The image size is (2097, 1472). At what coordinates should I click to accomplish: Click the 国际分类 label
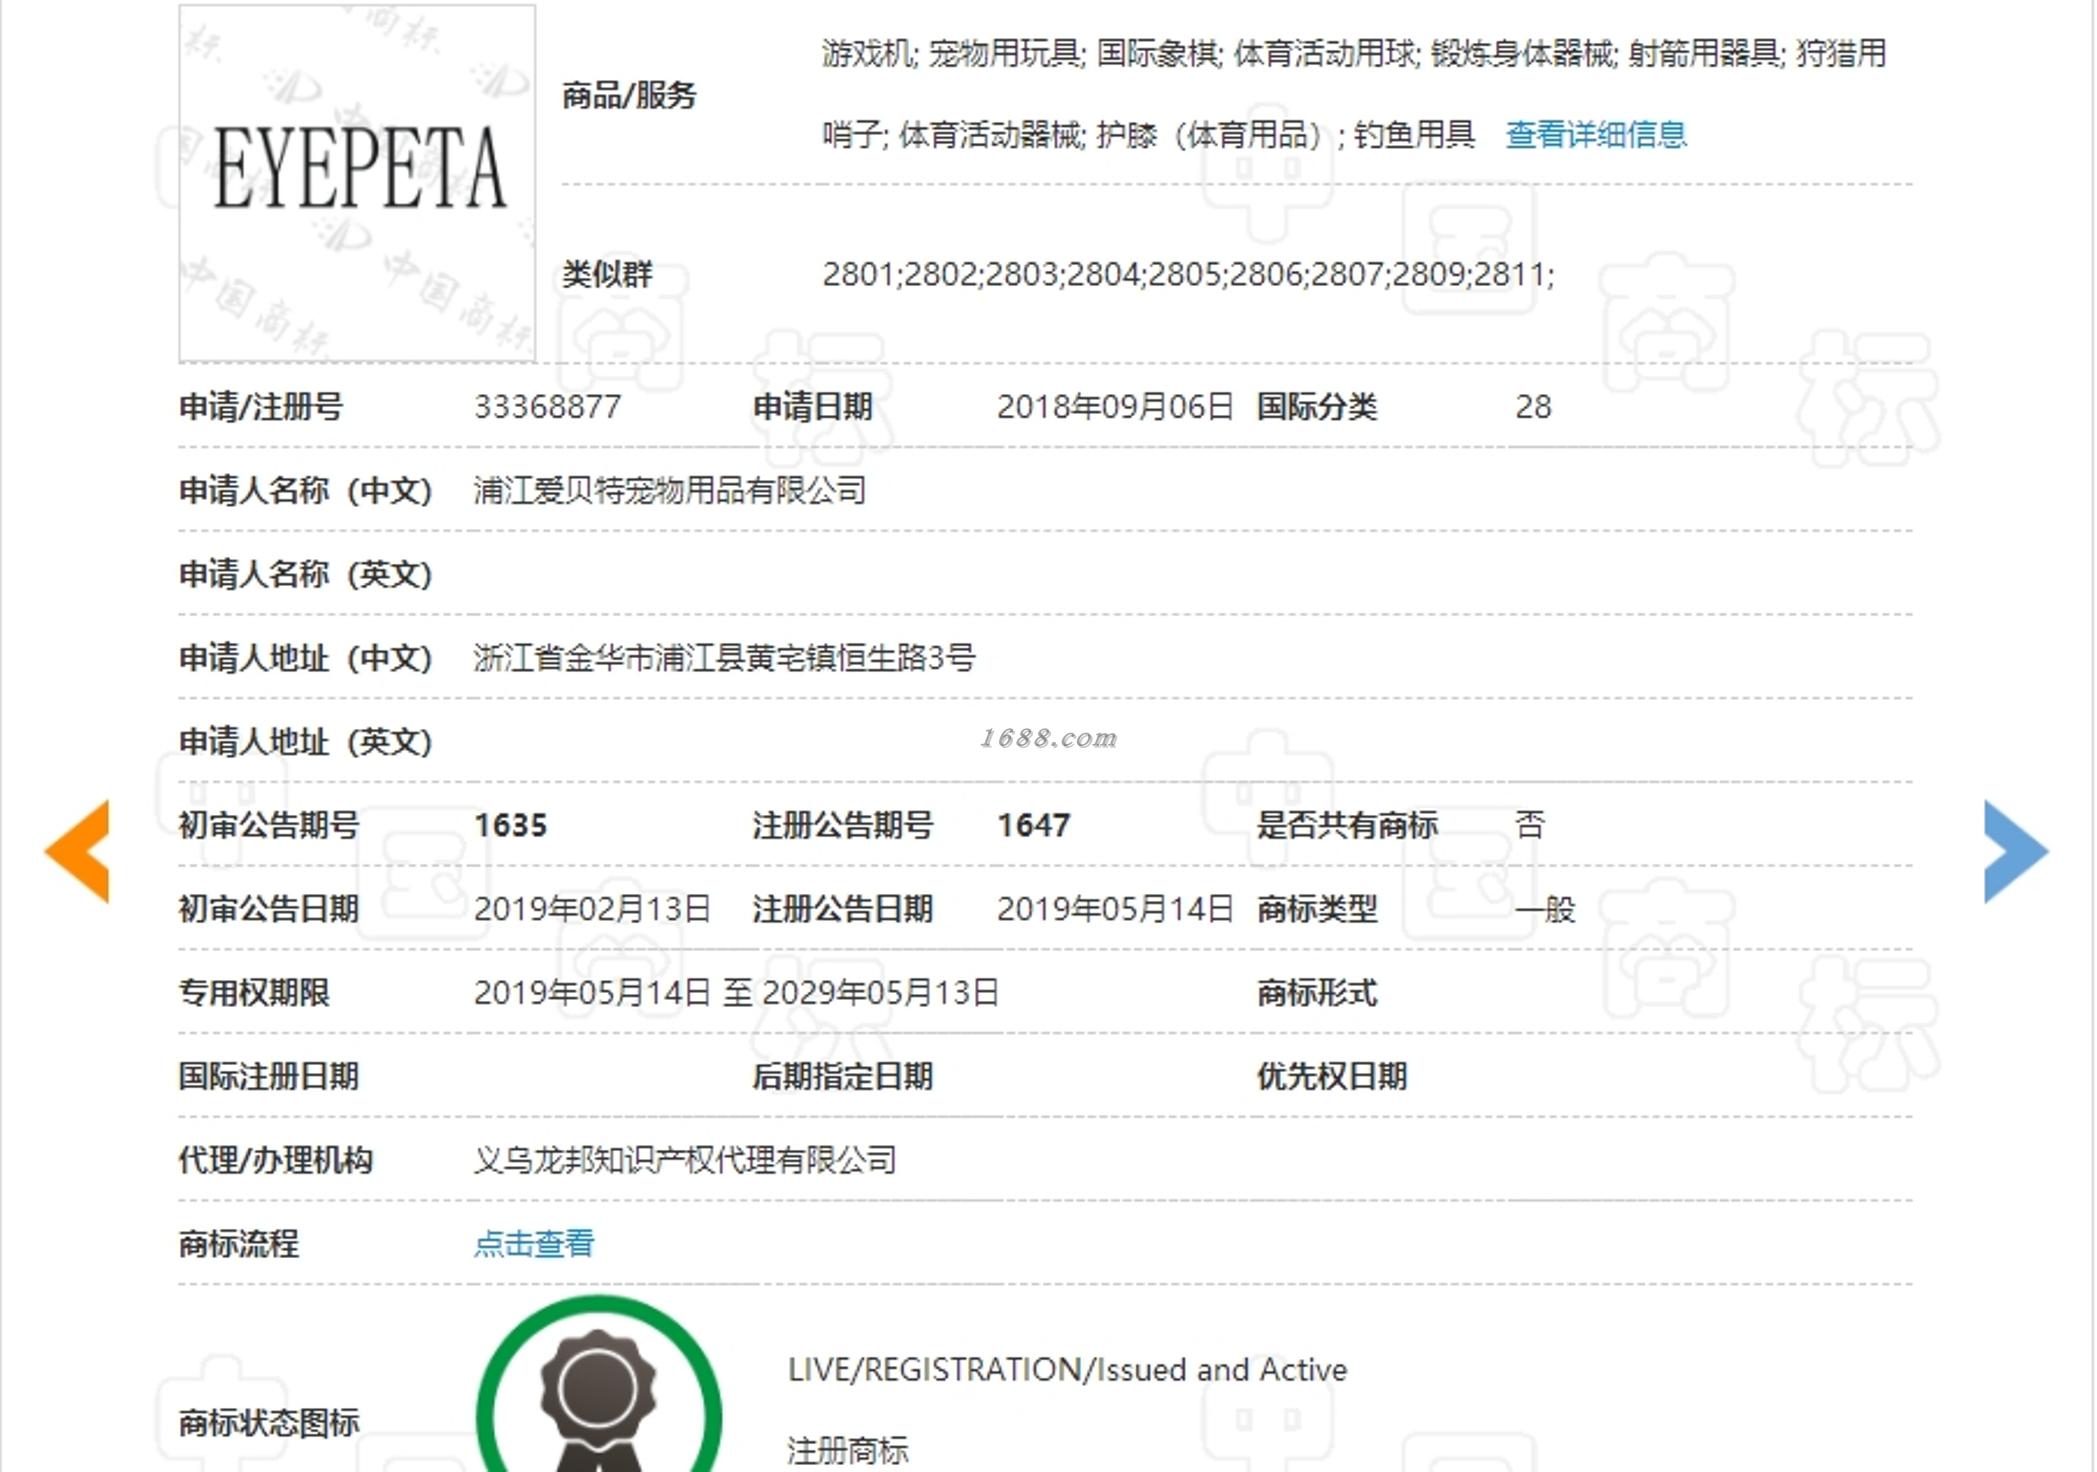(1317, 407)
